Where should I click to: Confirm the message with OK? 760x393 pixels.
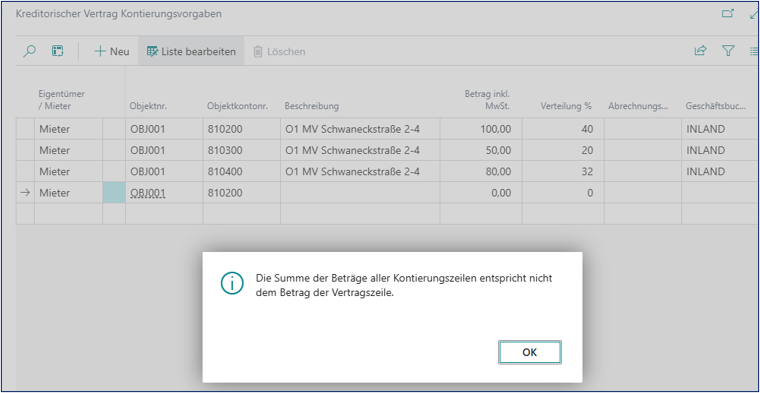[530, 352]
